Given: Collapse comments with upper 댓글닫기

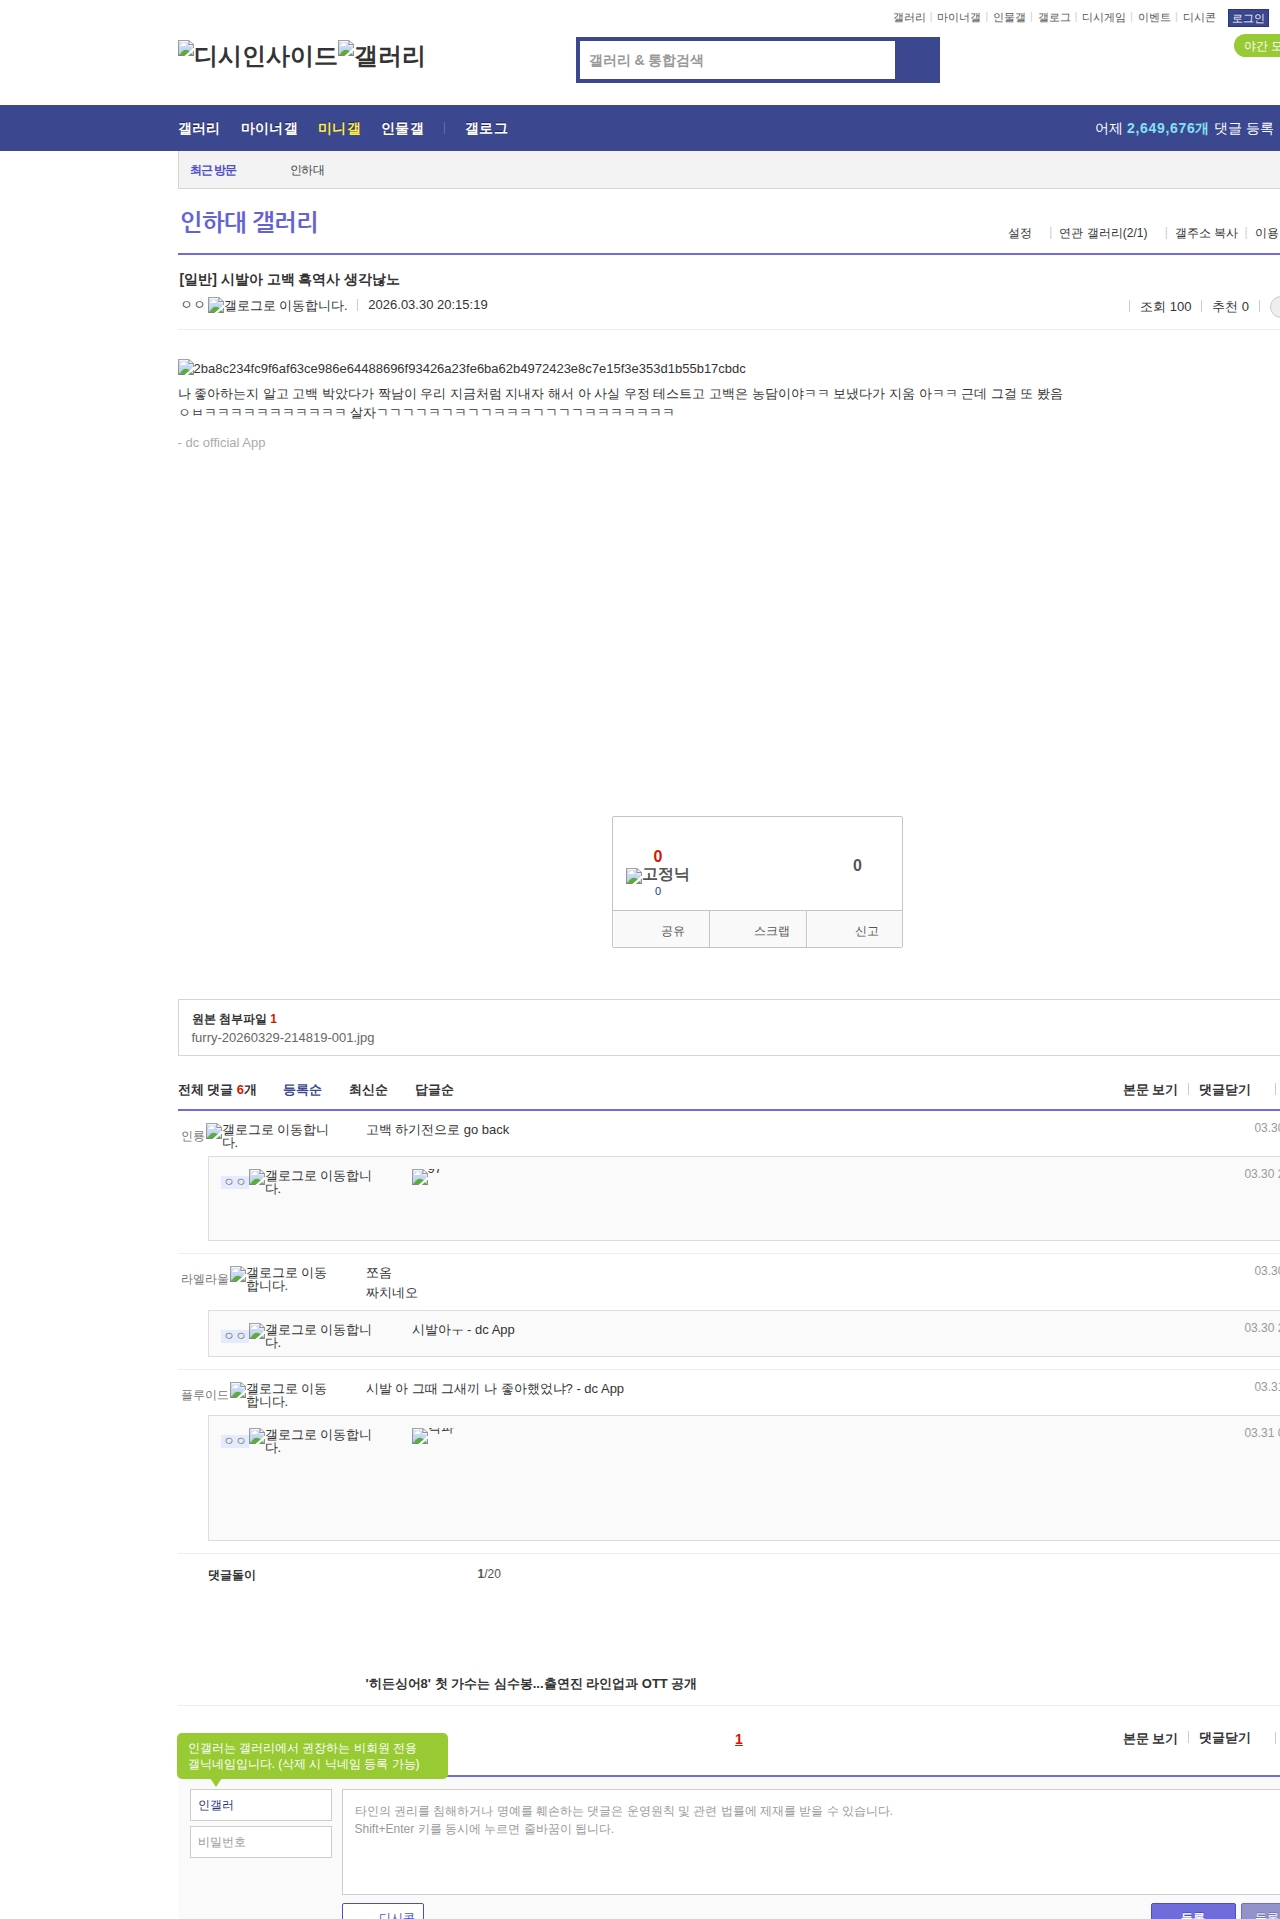Looking at the screenshot, I should pyautogui.click(x=1224, y=1090).
